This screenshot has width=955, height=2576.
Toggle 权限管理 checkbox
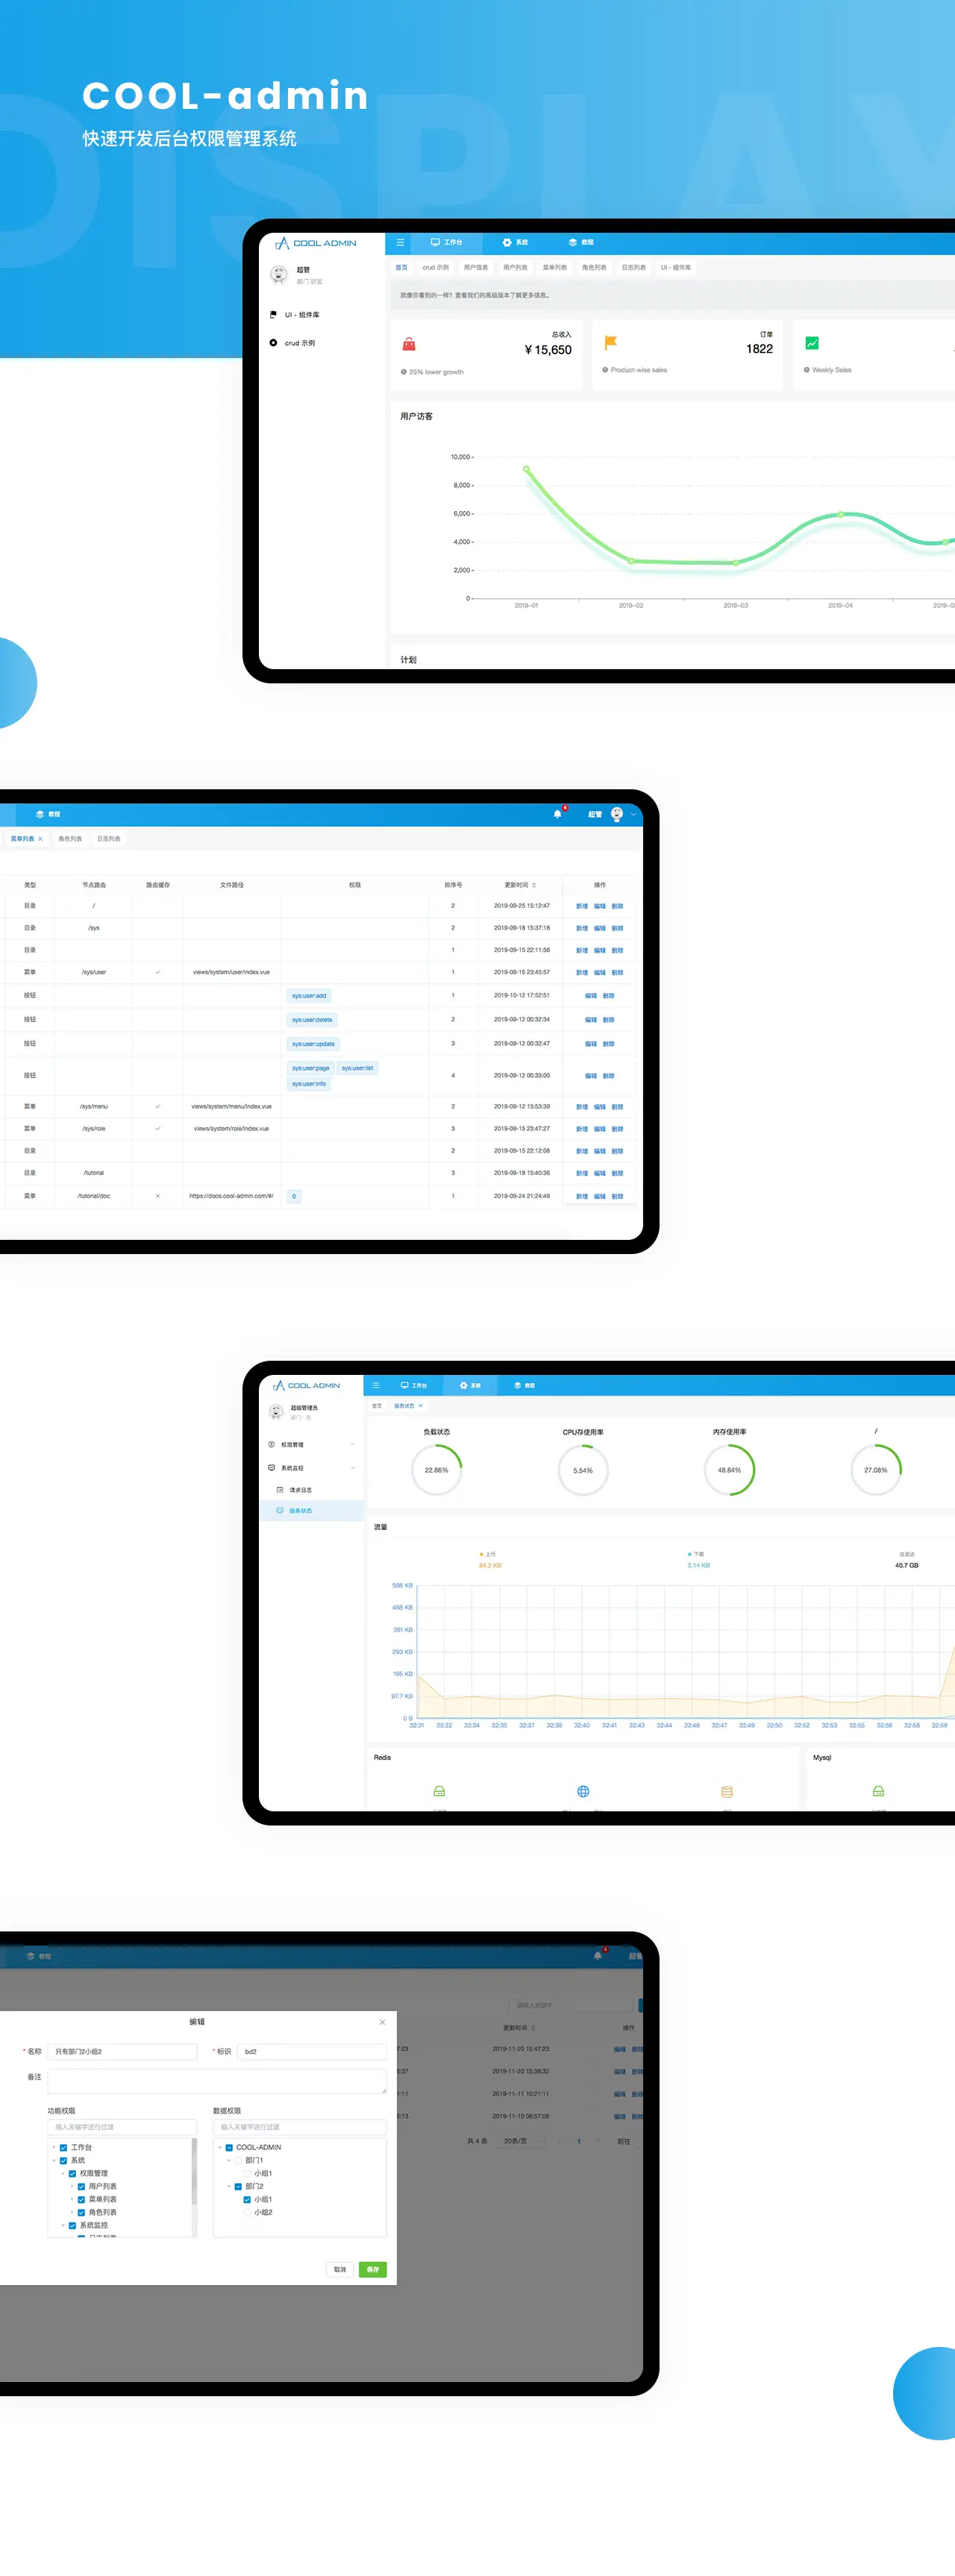pyautogui.click(x=72, y=2173)
